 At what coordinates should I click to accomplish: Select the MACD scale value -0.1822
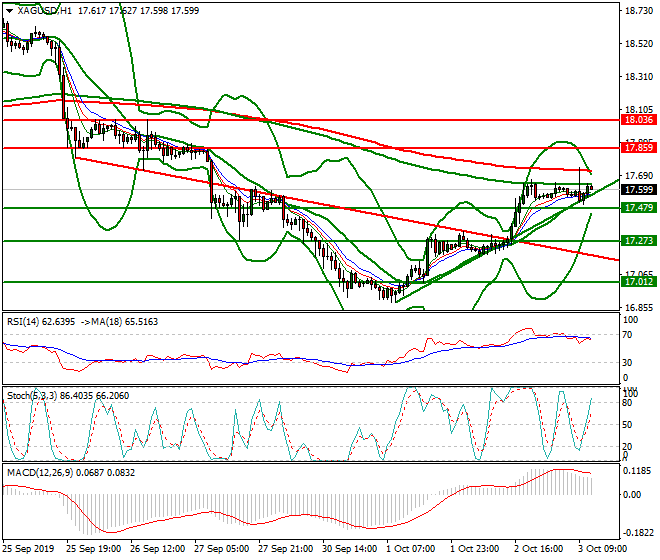tap(638, 533)
